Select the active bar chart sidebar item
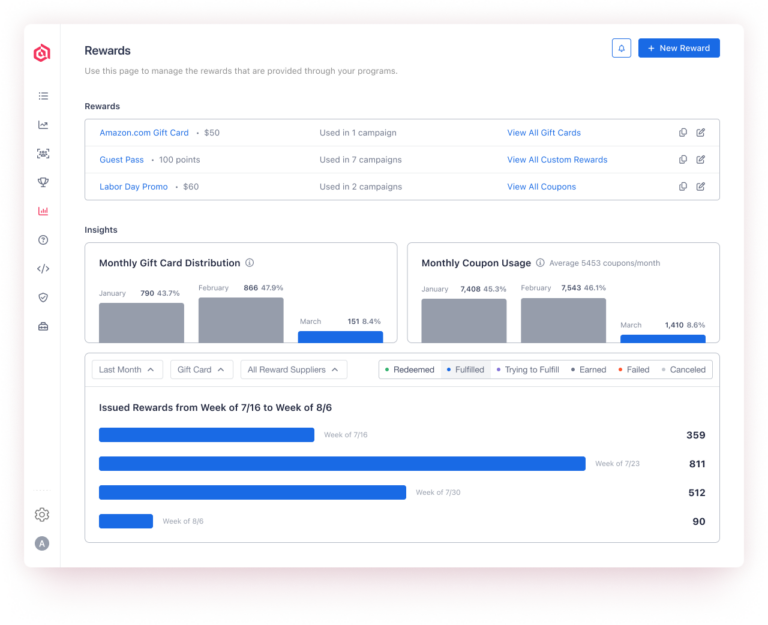The width and height of the screenshot is (768, 625). 42,211
